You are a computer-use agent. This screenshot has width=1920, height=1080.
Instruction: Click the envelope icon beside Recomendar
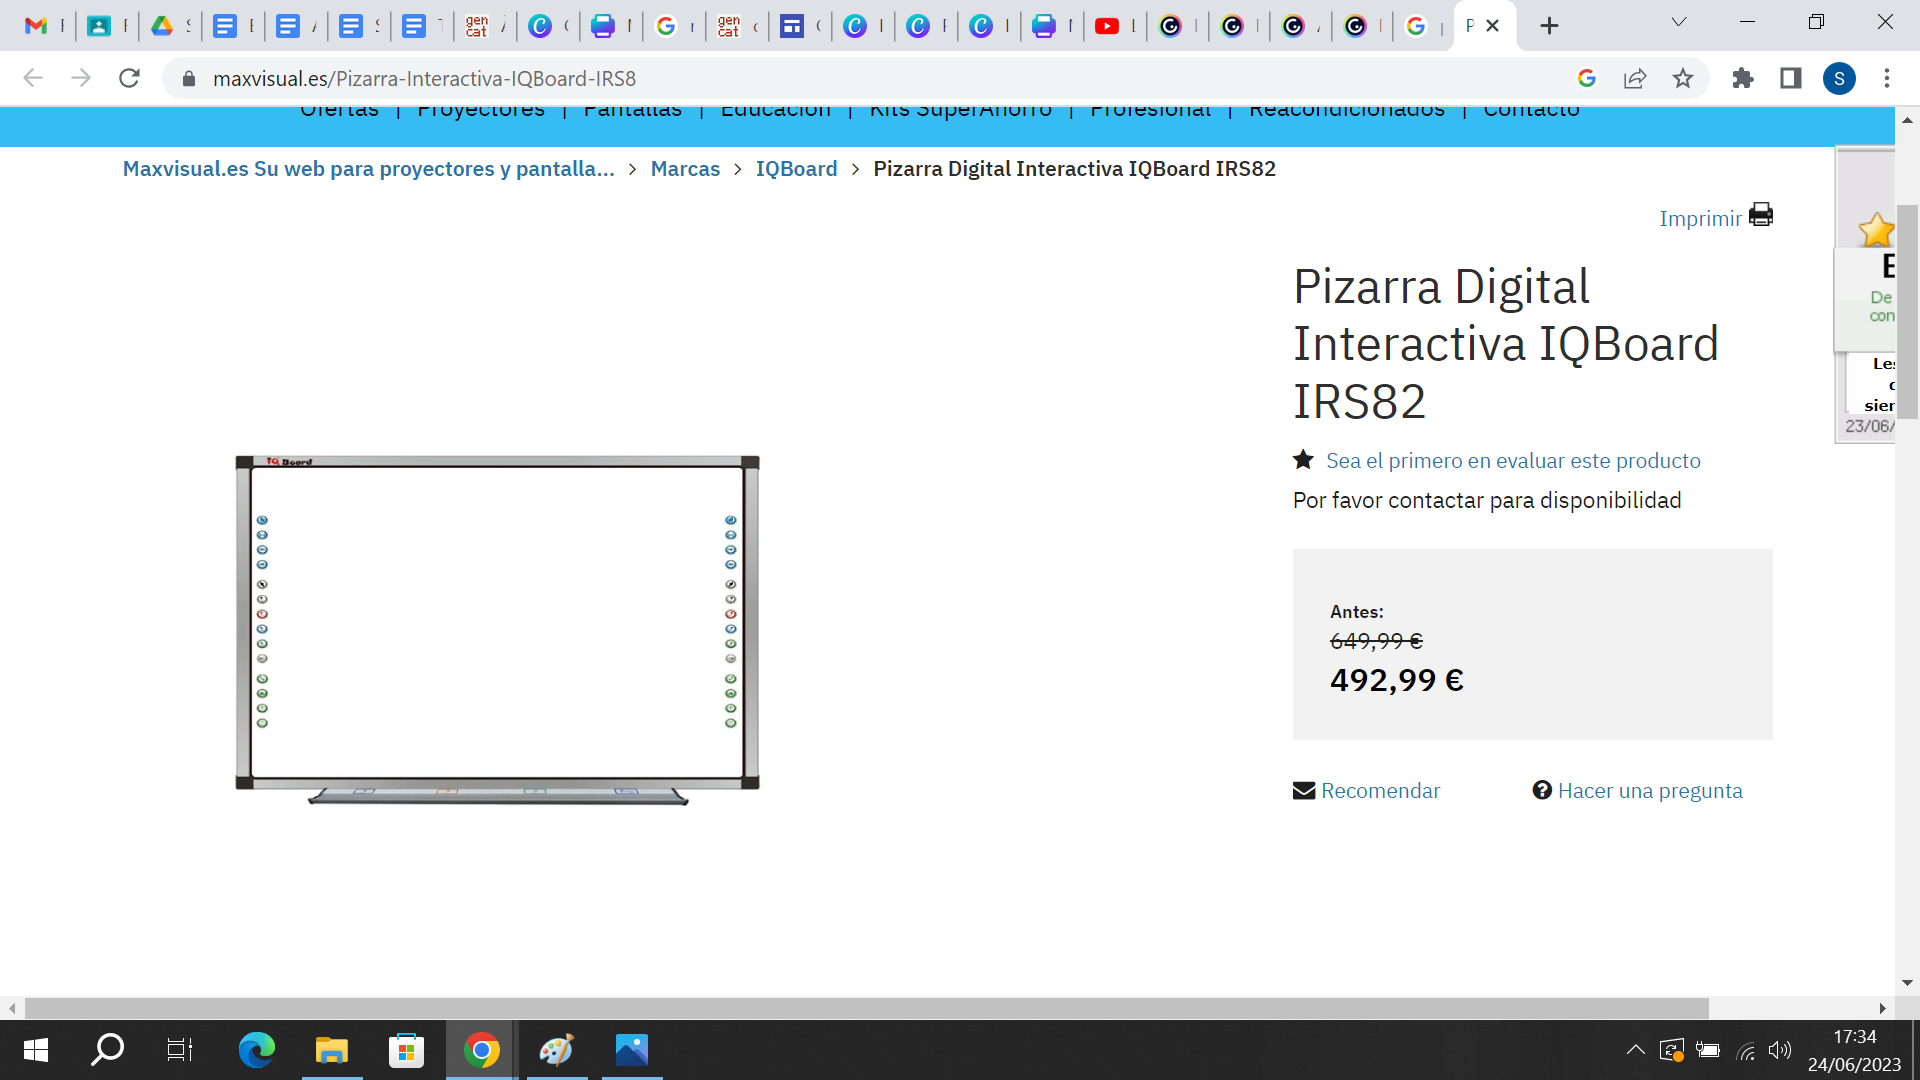click(1302, 789)
